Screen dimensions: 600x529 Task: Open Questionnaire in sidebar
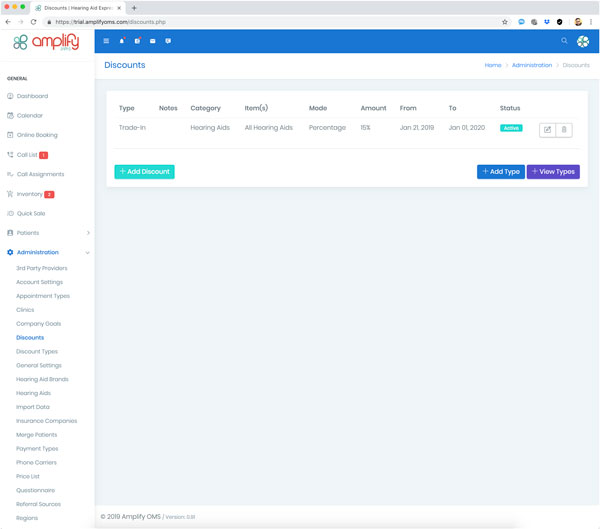35,490
